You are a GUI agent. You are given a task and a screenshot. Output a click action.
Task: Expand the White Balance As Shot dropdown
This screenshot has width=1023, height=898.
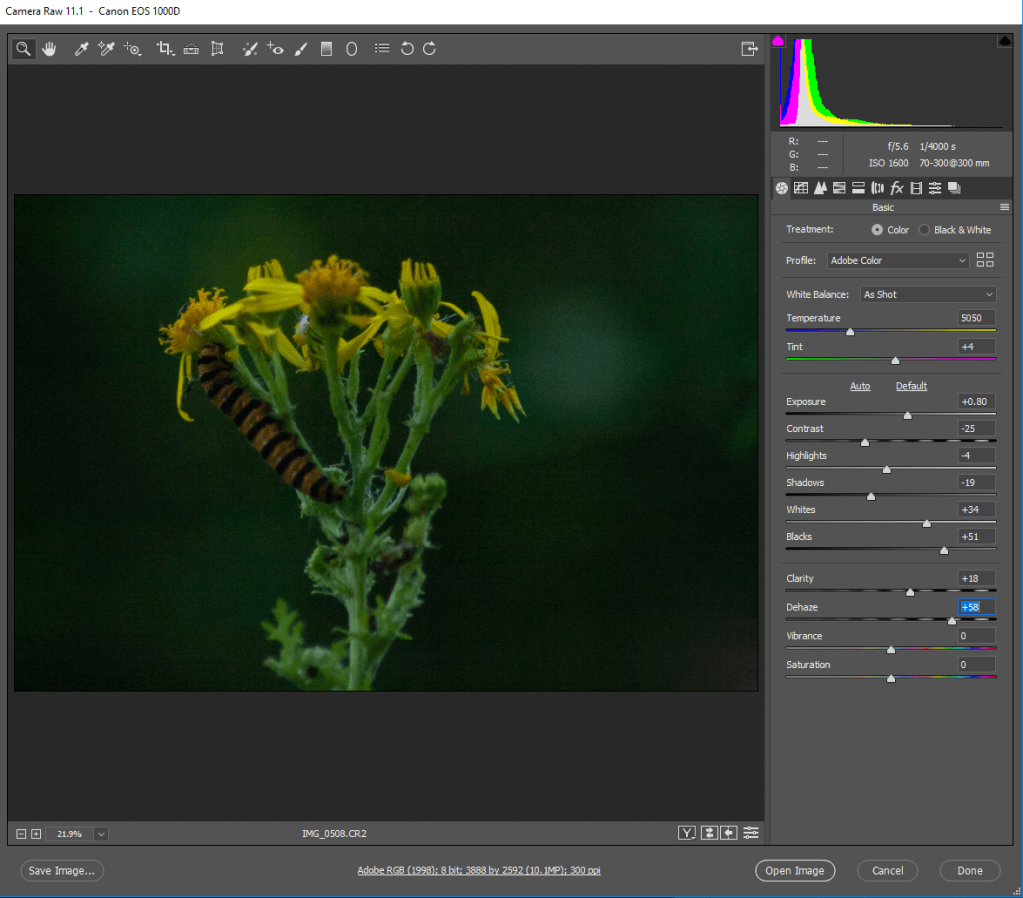click(928, 295)
